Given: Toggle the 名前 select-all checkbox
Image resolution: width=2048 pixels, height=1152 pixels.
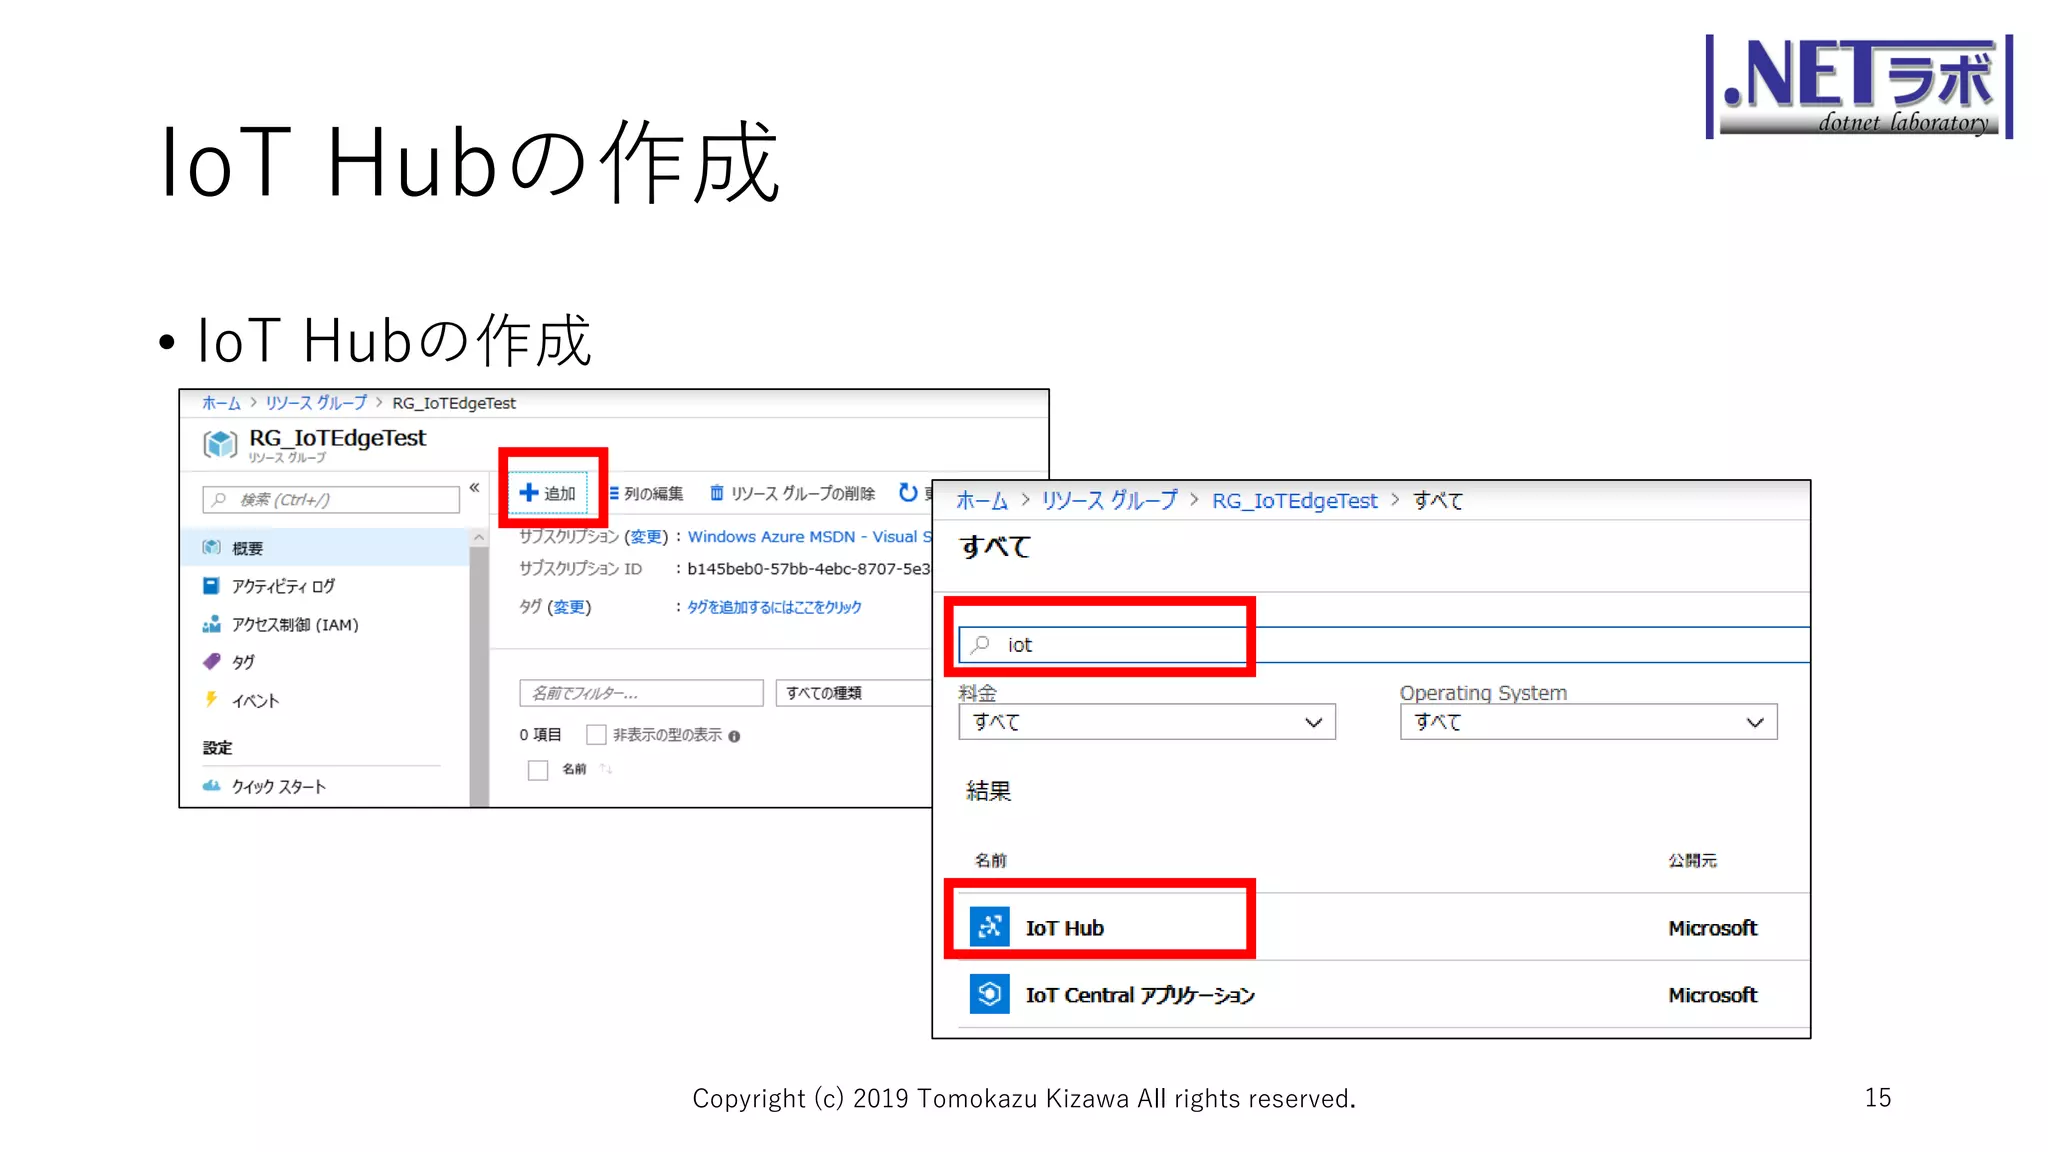Looking at the screenshot, I should pyautogui.click(x=538, y=770).
